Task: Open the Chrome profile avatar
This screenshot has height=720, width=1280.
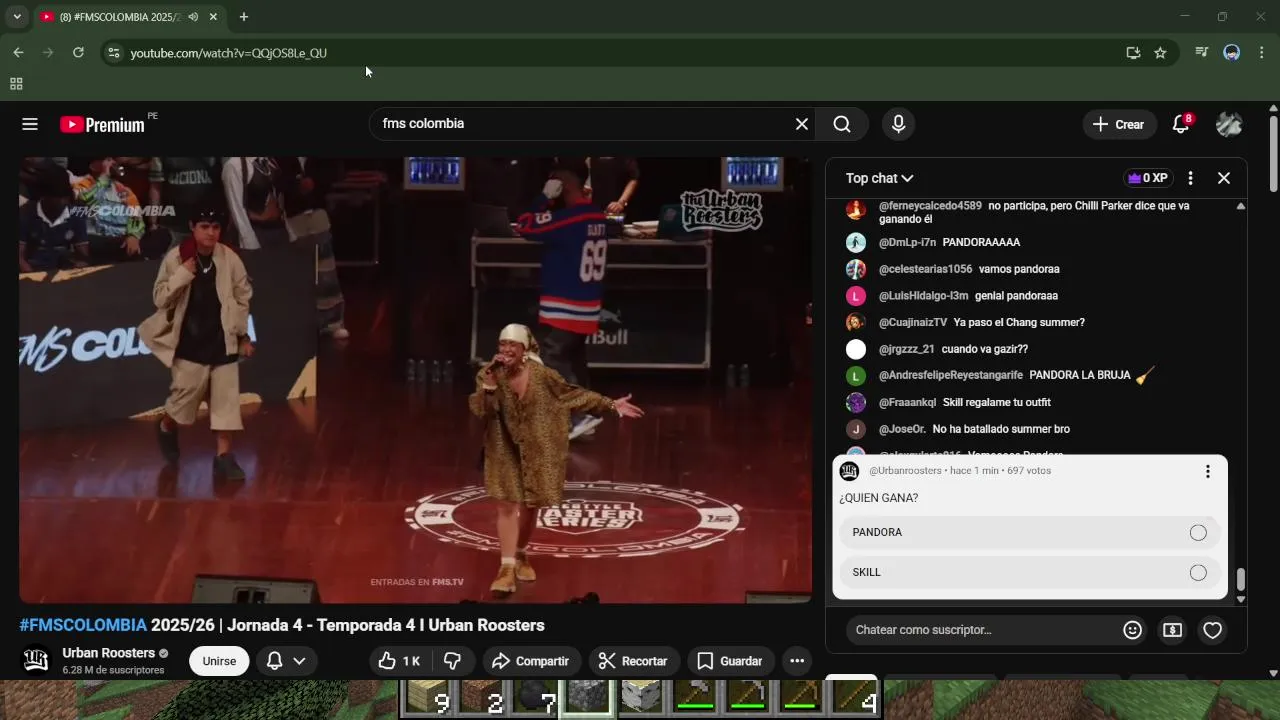Action: [x=1232, y=53]
